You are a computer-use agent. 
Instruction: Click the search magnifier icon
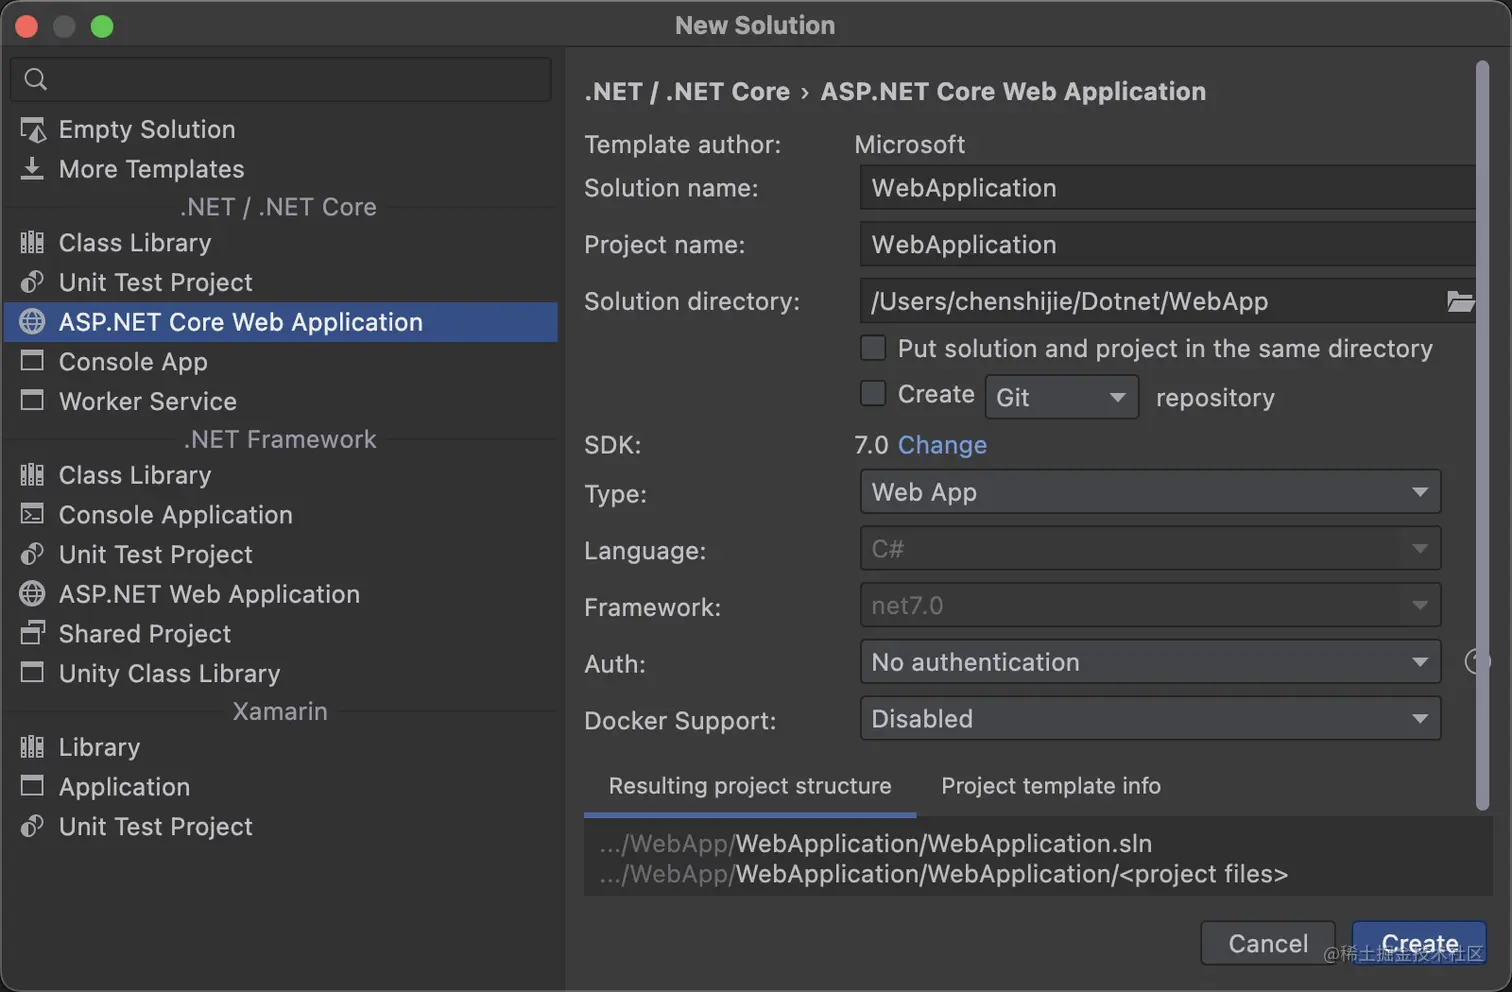[36, 79]
